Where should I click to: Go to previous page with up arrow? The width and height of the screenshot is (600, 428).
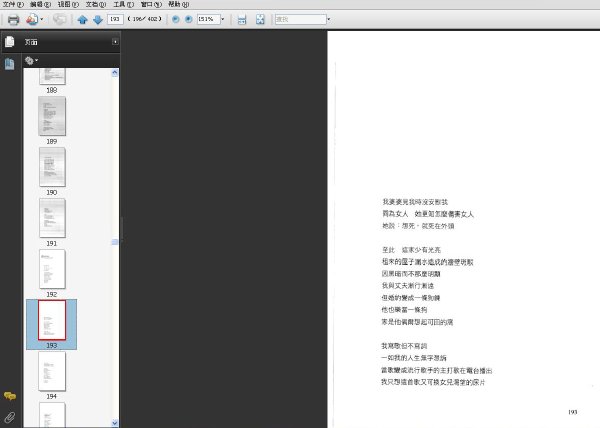coord(83,20)
